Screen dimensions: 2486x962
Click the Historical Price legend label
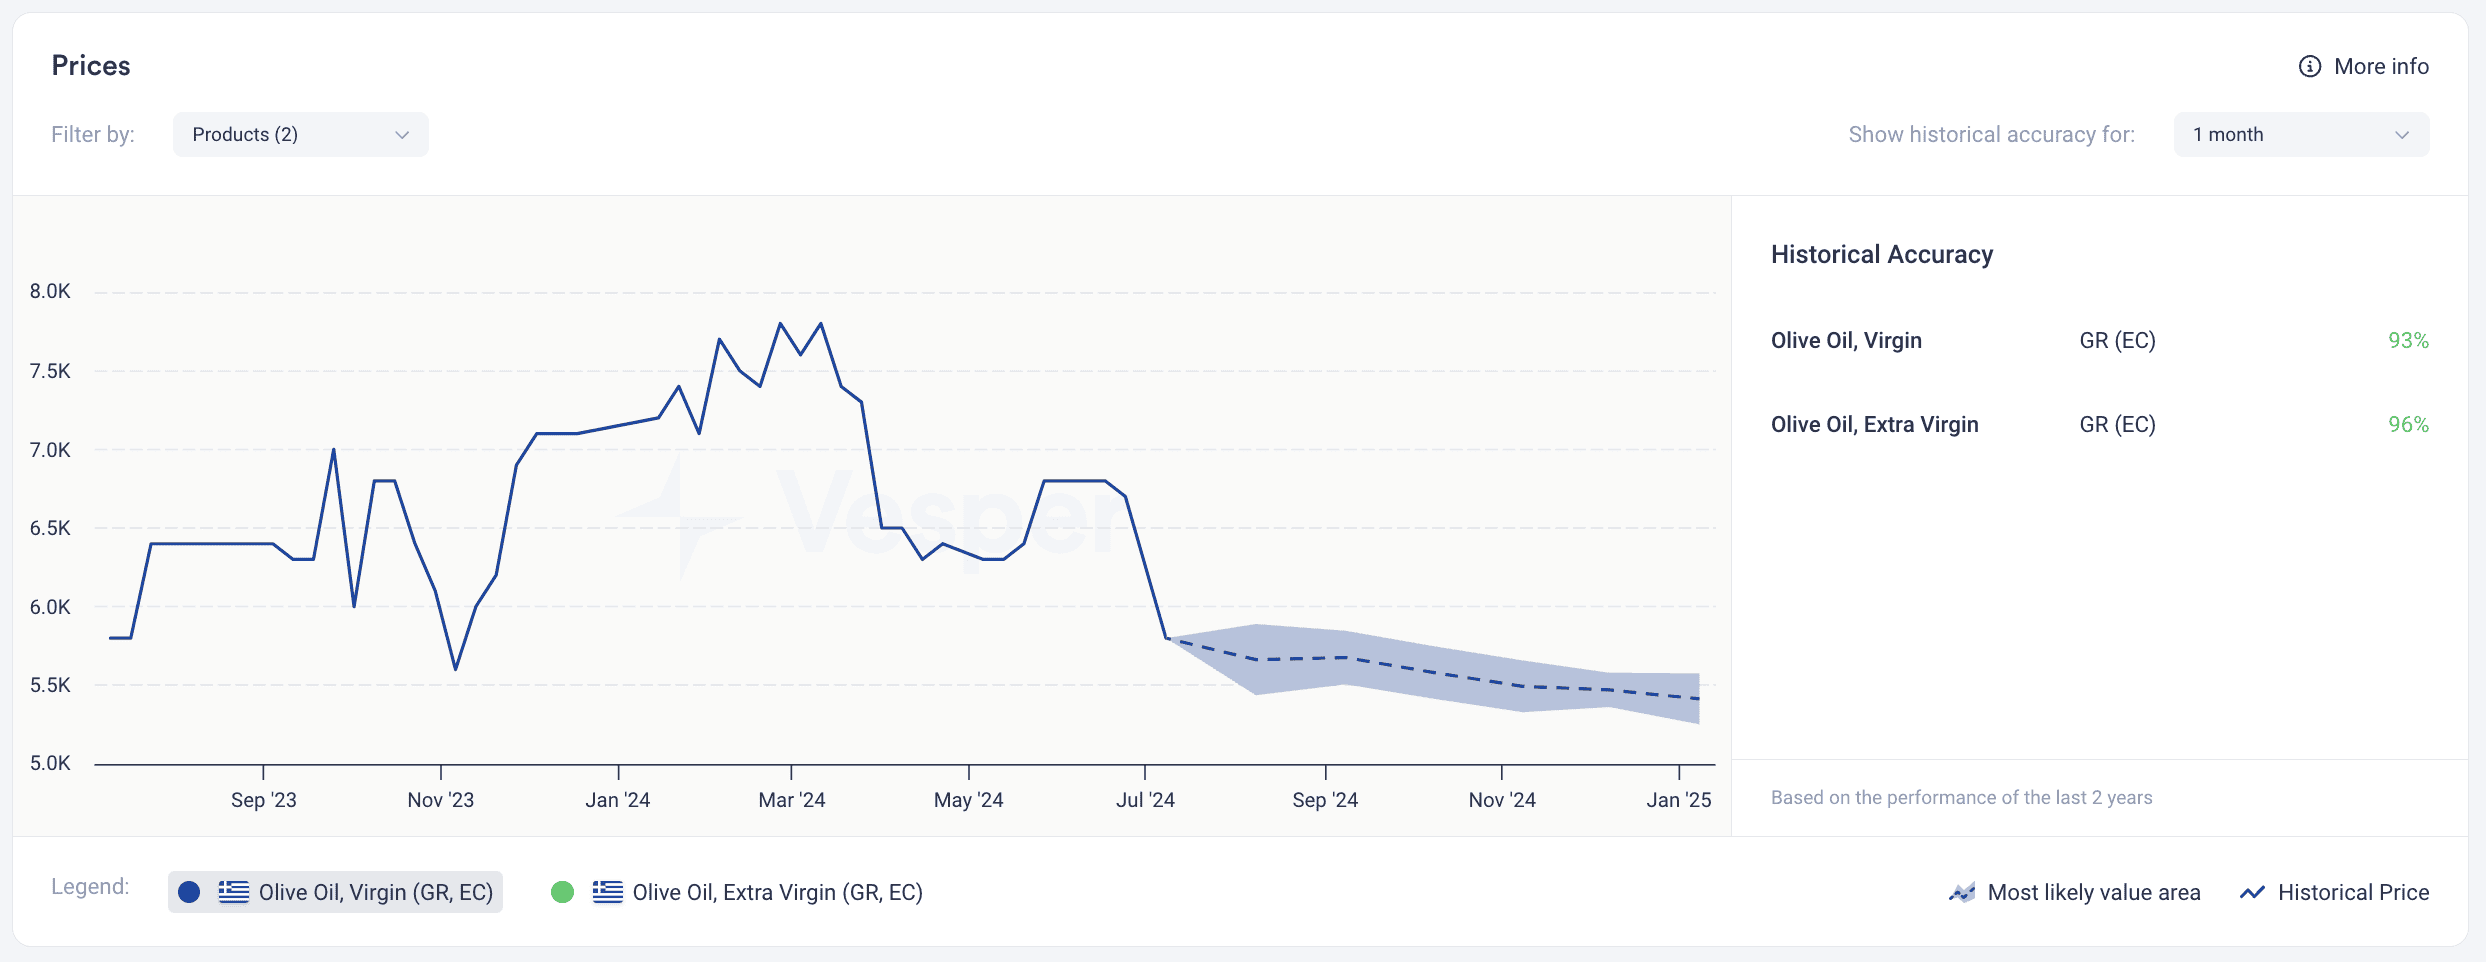click(x=2353, y=892)
